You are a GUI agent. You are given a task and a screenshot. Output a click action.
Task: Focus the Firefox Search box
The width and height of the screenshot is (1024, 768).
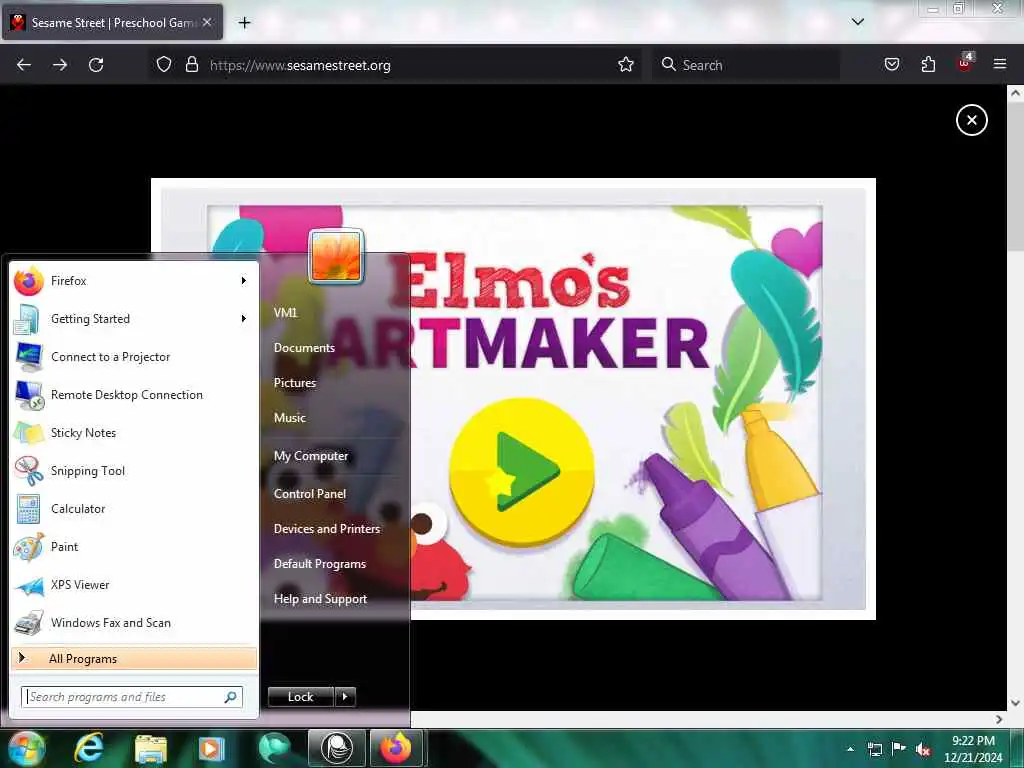click(746, 65)
